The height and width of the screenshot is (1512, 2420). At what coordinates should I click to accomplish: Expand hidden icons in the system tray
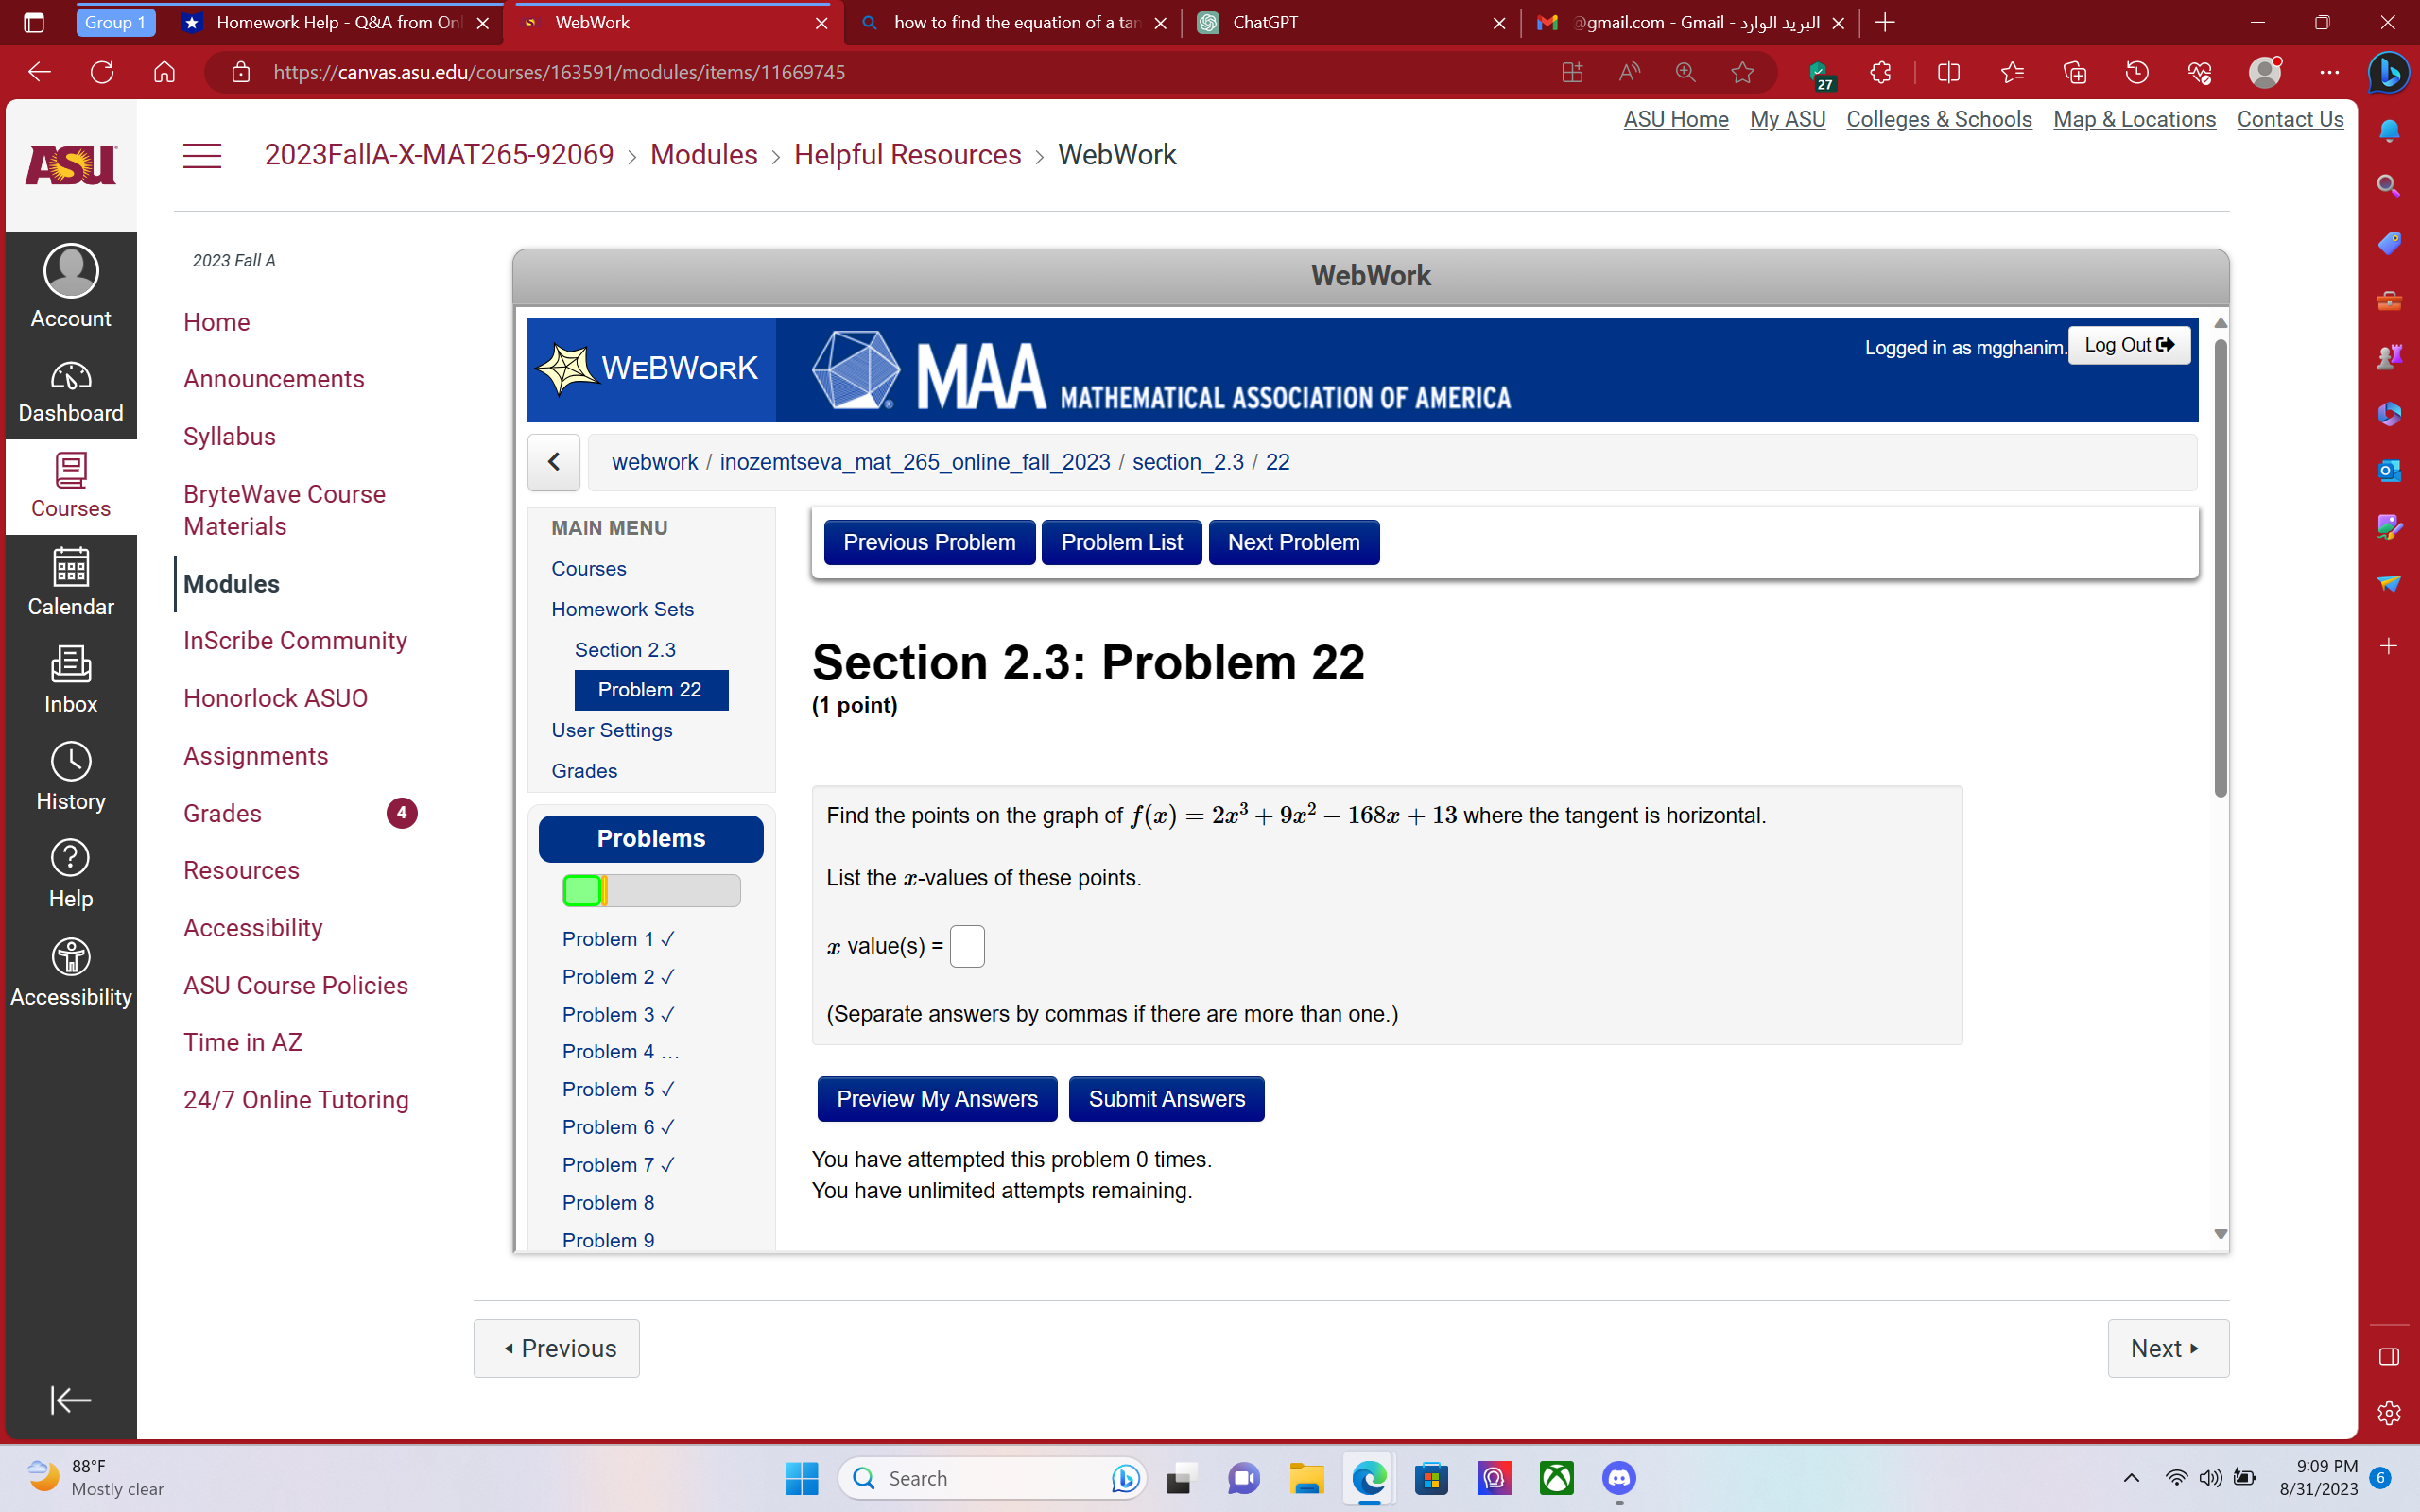pos(2131,1478)
